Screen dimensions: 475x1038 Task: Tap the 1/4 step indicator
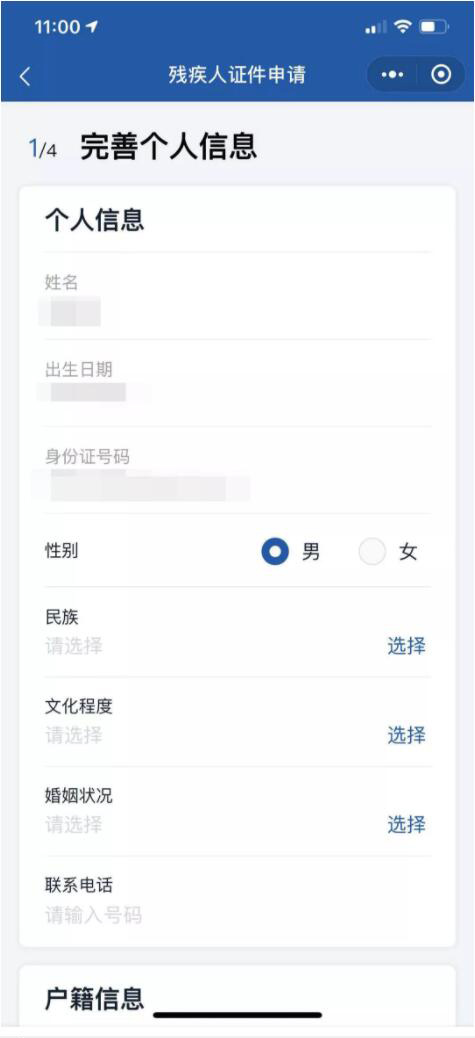click(43, 148)
